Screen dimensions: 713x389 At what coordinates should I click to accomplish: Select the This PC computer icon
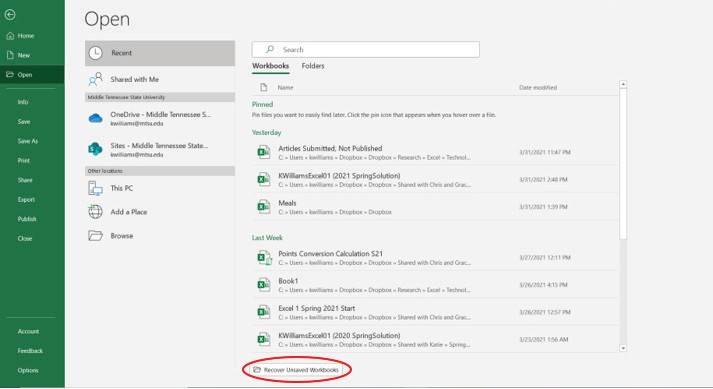[x=95, y=188]
